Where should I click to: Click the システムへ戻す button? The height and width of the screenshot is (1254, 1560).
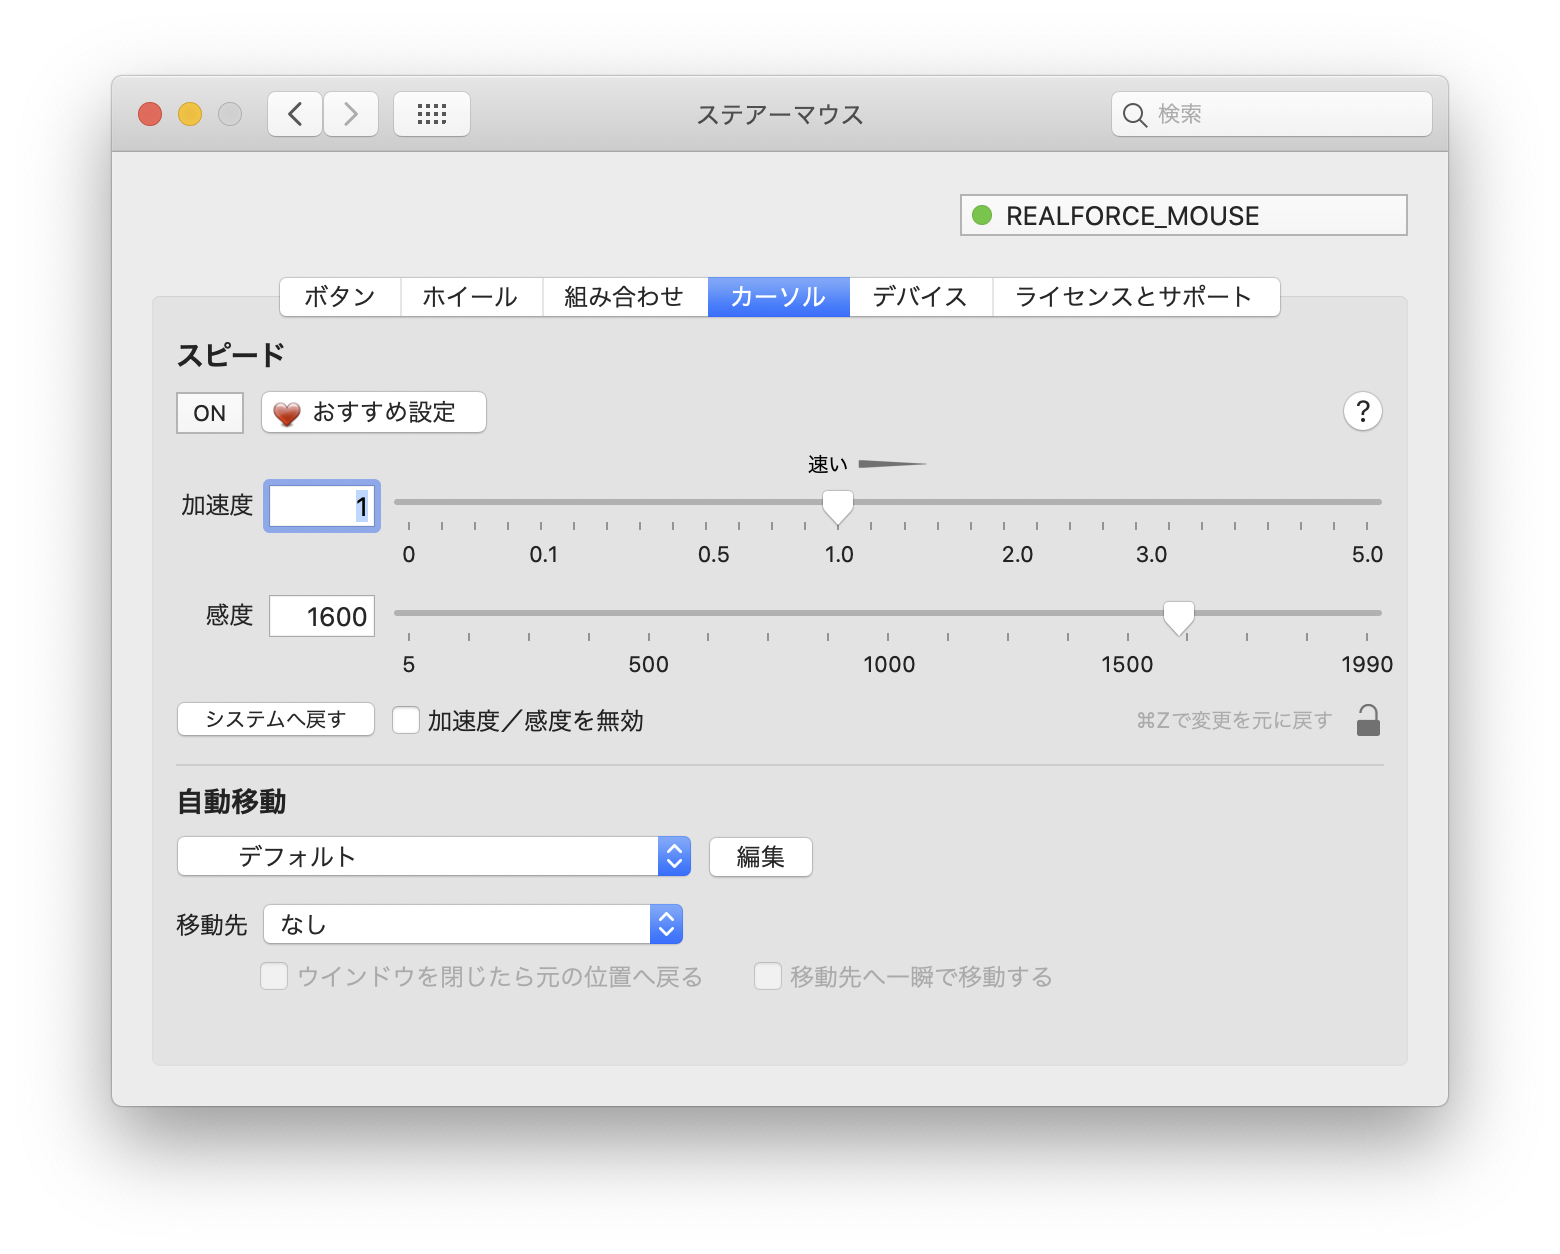(276, 719)
